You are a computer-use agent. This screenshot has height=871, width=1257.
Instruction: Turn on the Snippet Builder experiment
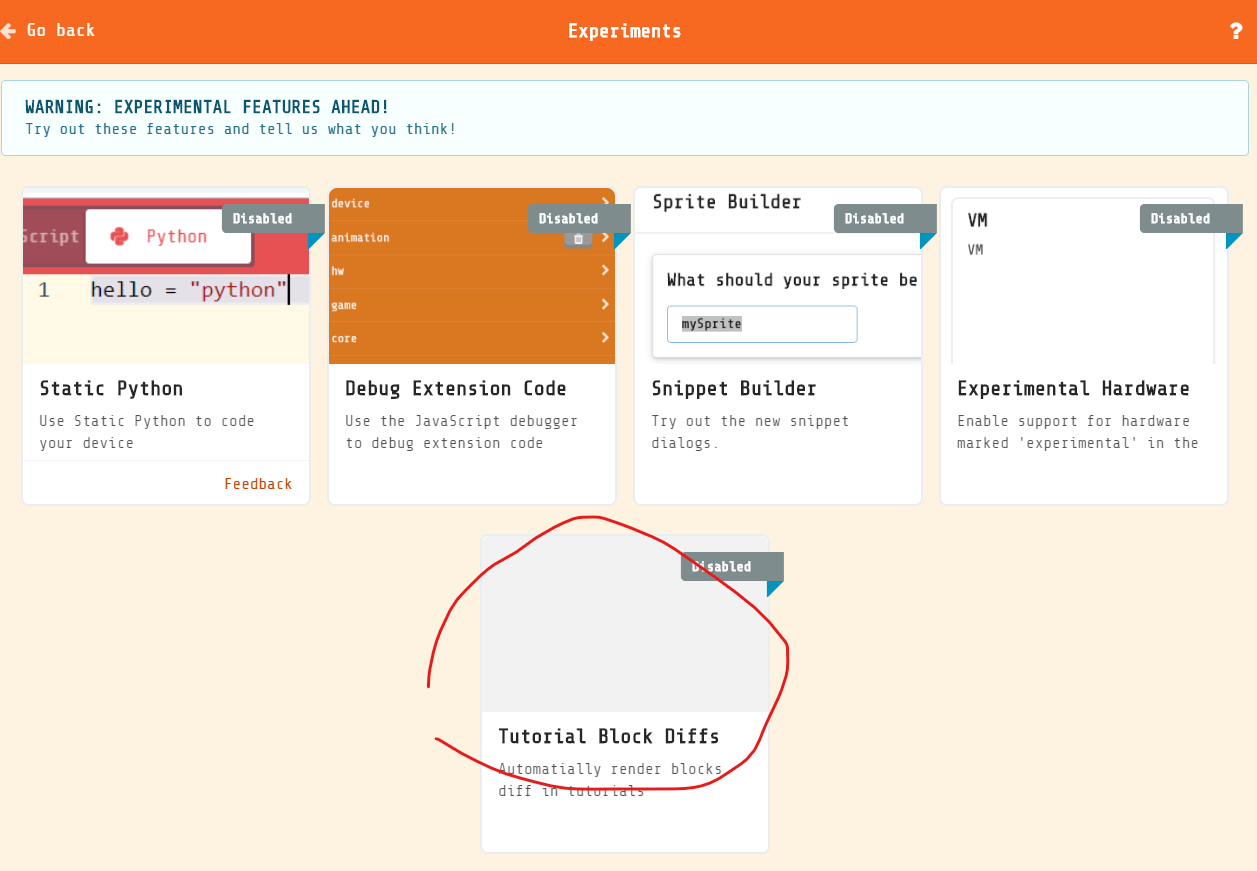(x=874, y=218)
